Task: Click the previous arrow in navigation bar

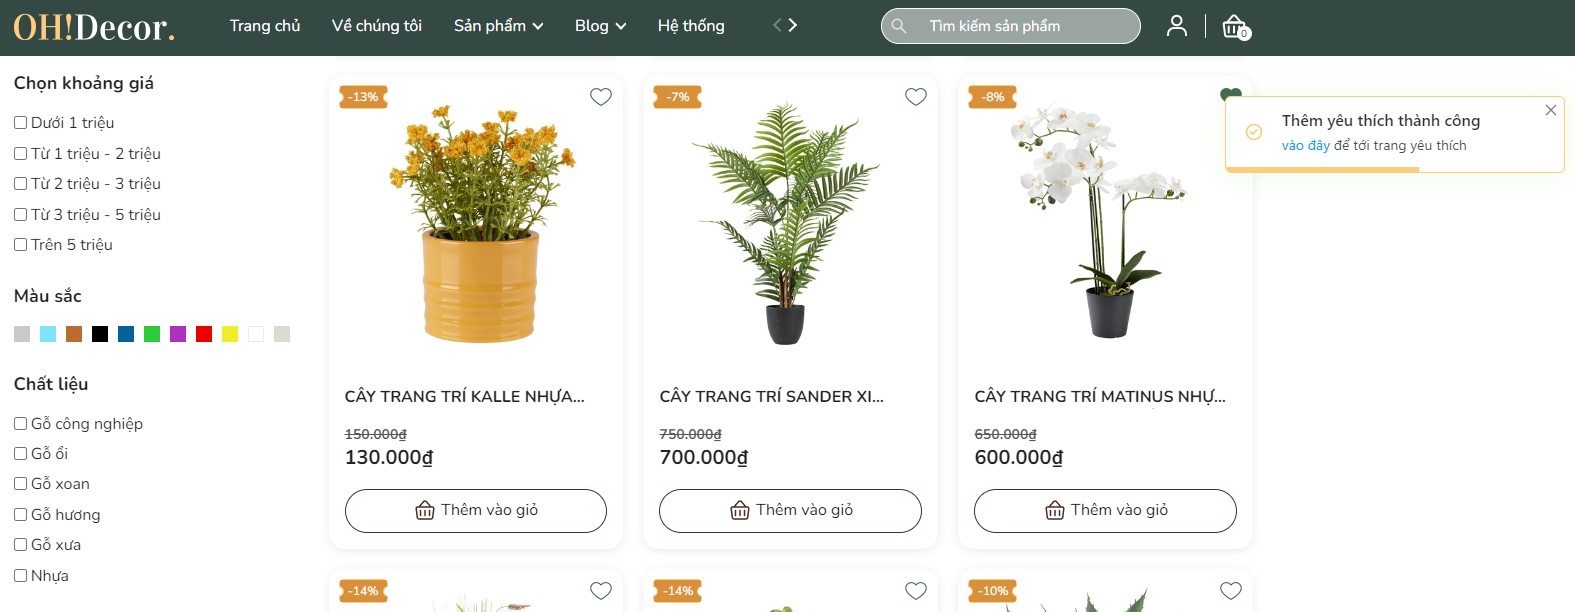Action: click(777, 26)
